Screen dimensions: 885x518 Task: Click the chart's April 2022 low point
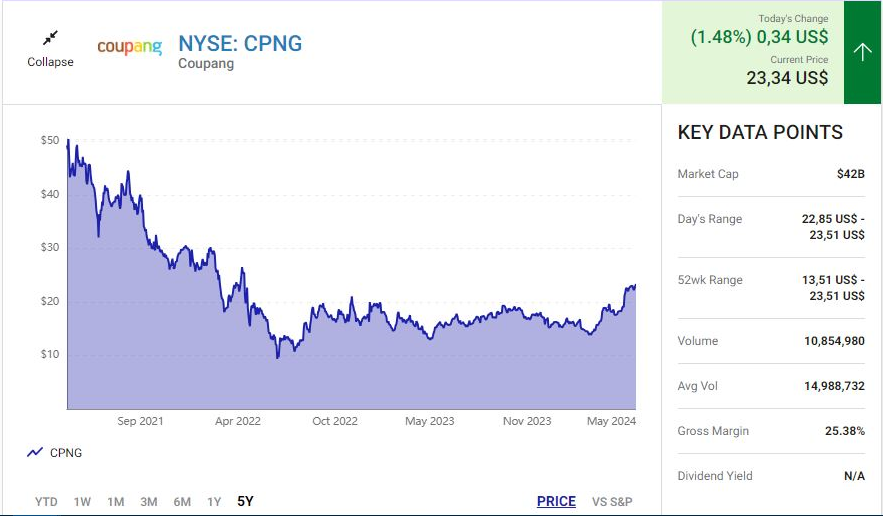[278, 356]
